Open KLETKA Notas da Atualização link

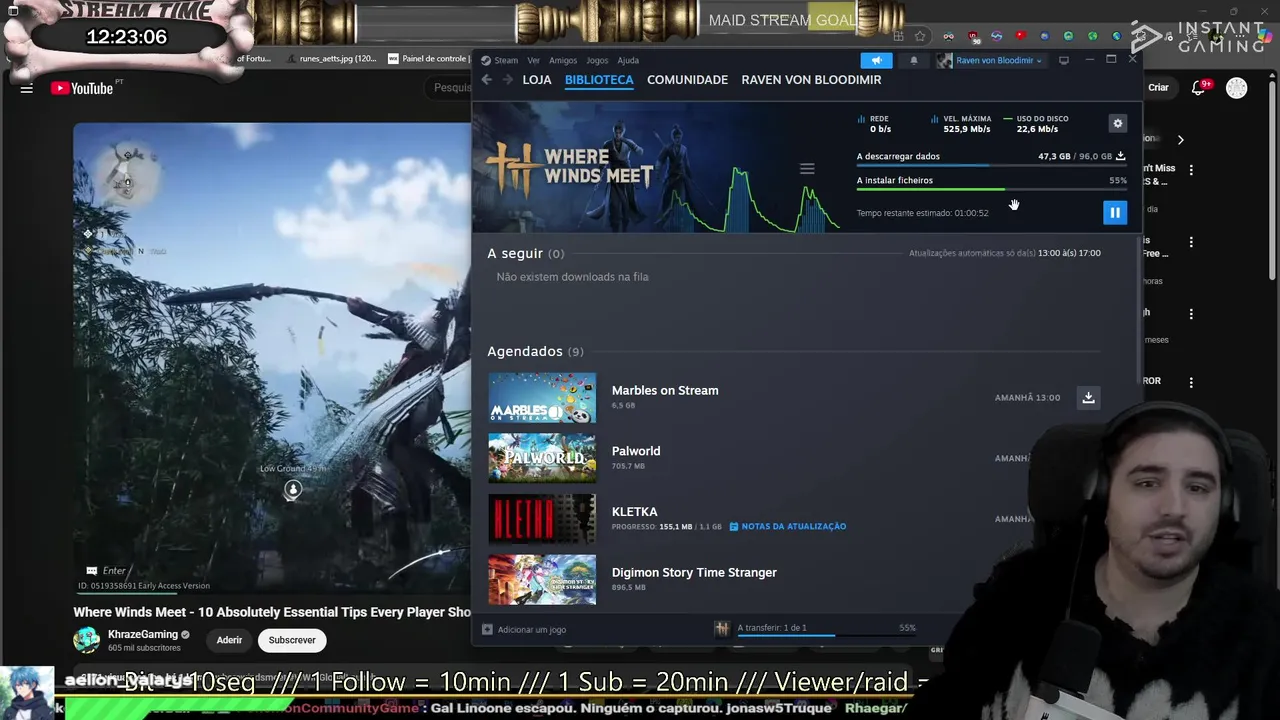(x=788, y=526)
